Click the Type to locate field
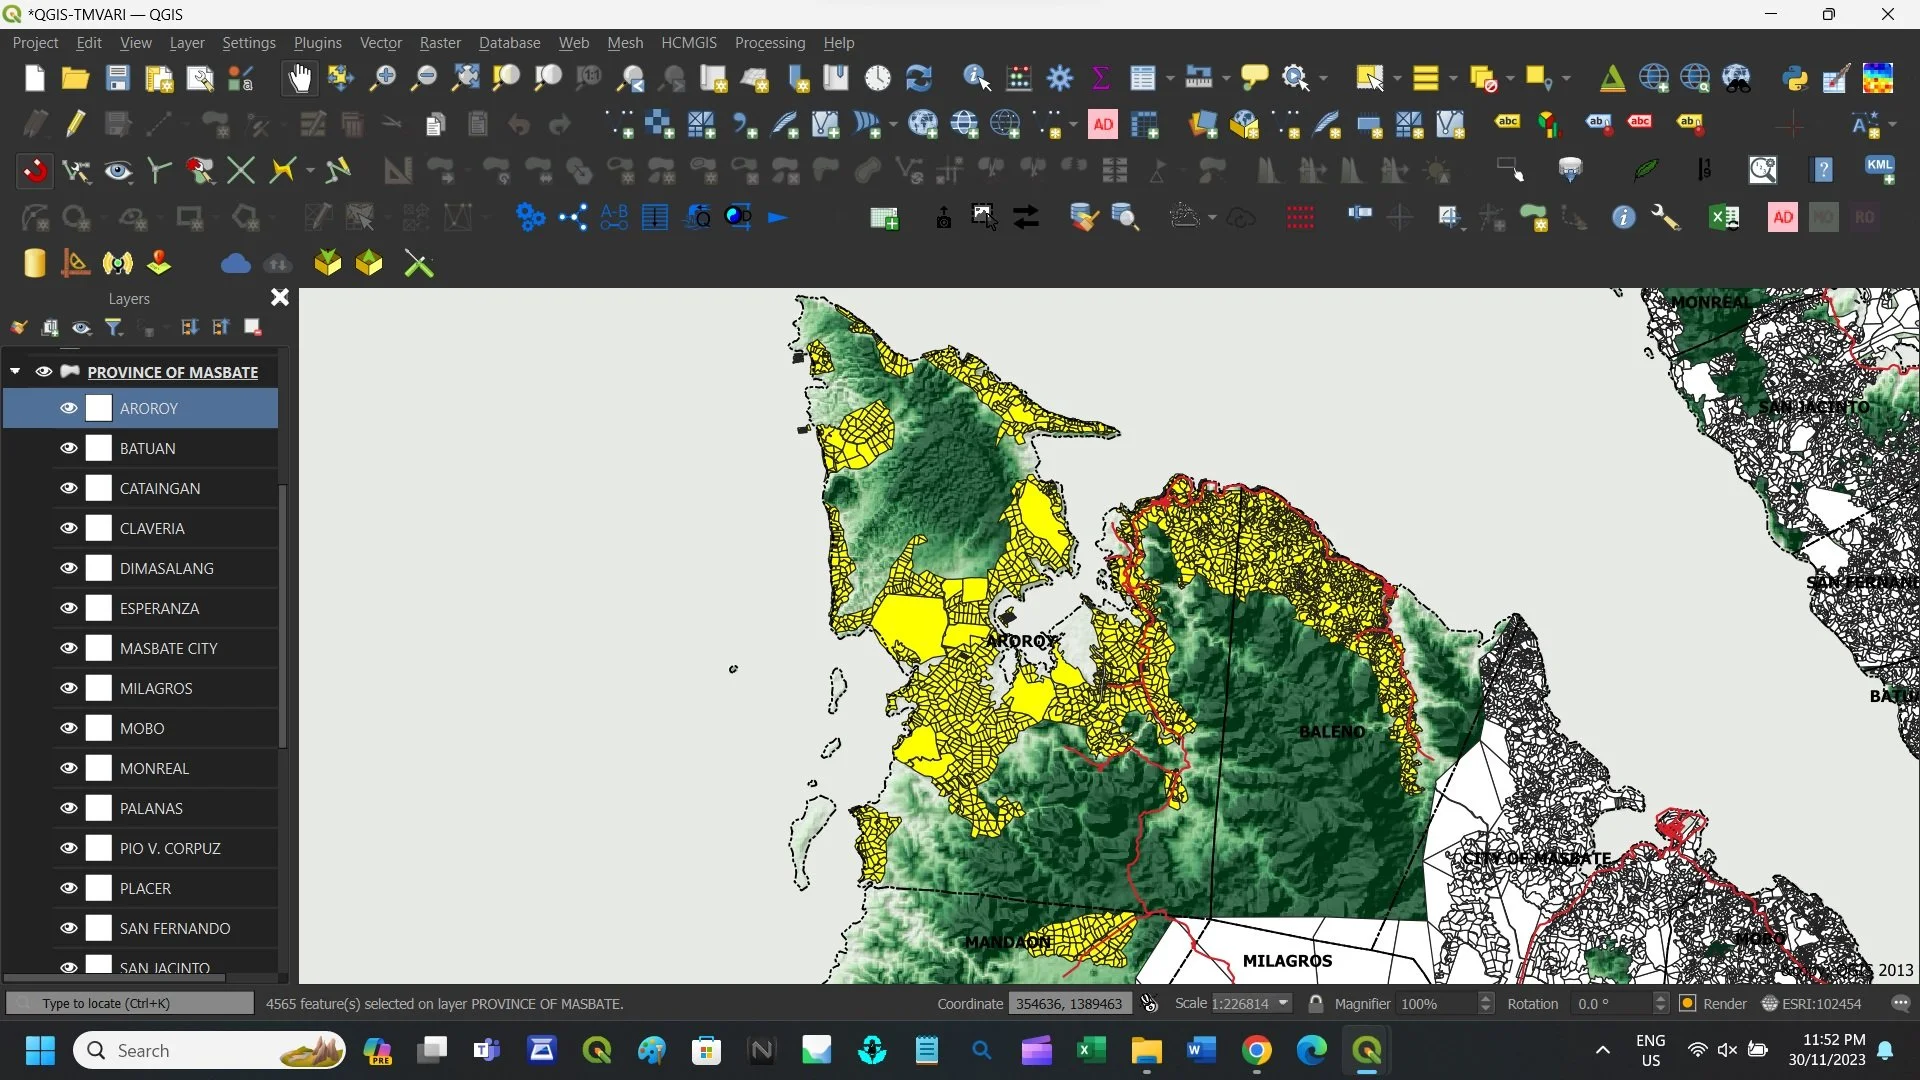This screenshot has width=1920, height=1080. coord(130,1003)
